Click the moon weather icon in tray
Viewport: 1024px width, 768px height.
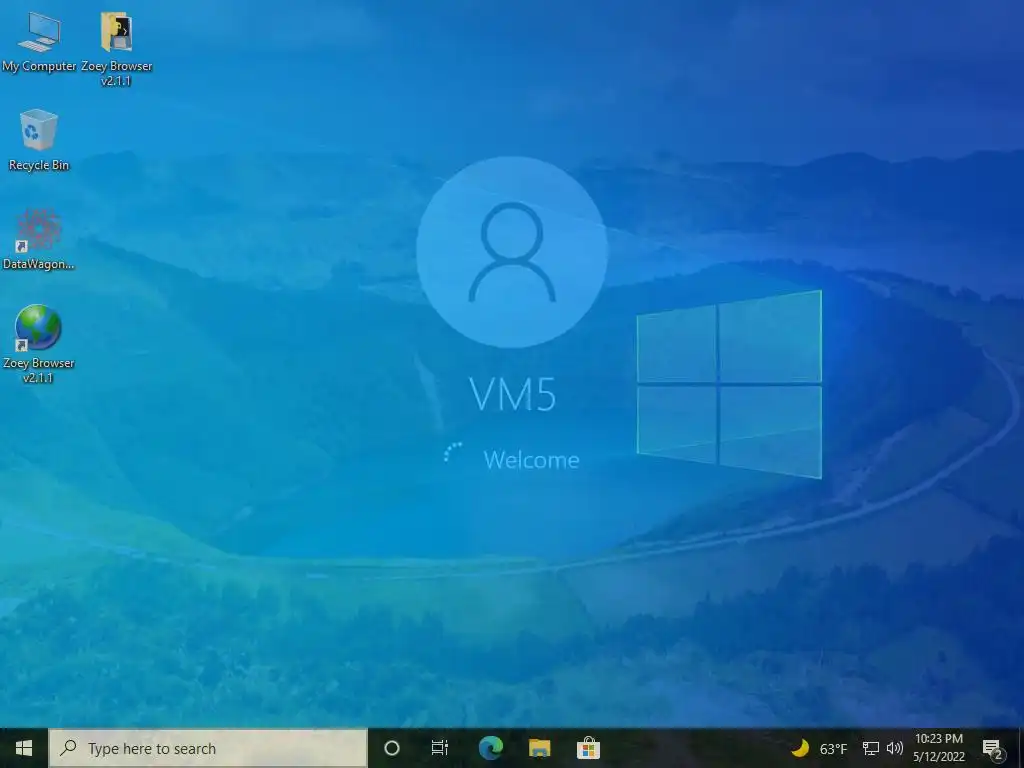(800, 748)
